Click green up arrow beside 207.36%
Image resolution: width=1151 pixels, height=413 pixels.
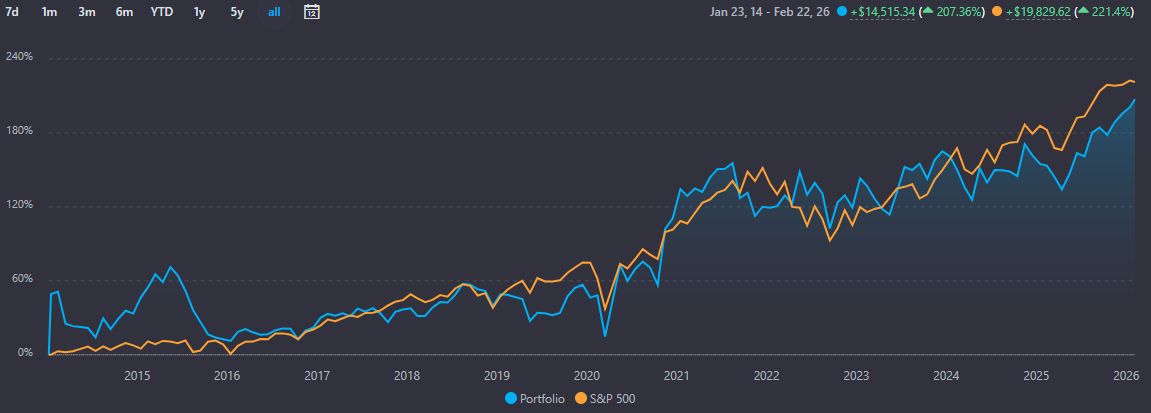931,12
